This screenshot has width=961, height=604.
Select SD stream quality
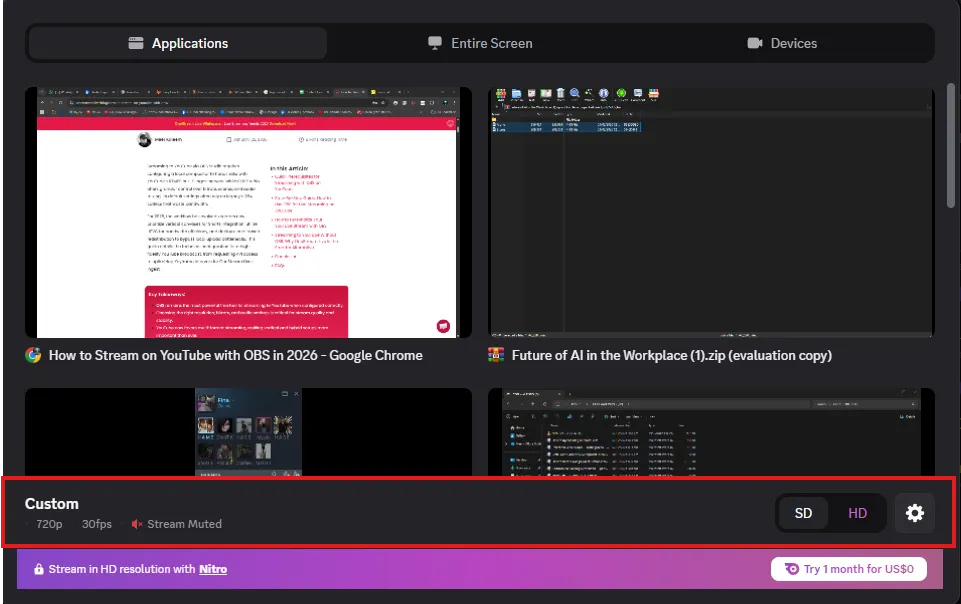[x=803, y=513]
